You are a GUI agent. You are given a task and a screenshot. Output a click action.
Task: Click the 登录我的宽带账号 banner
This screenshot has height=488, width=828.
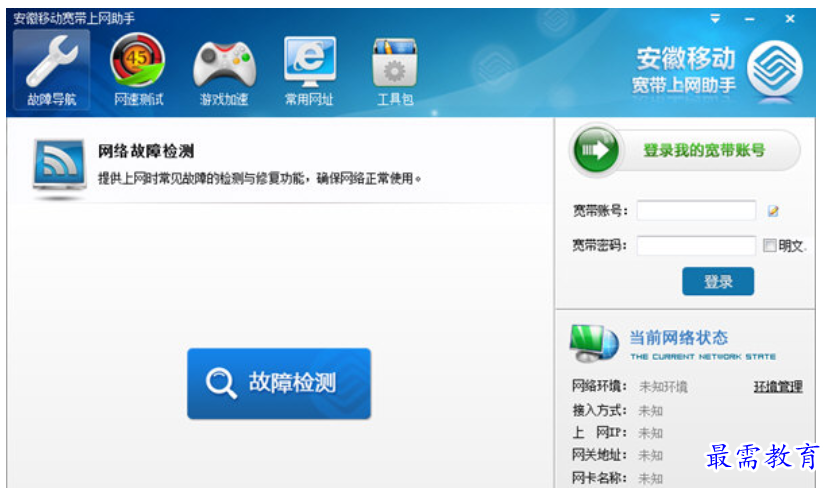tap(685, 151)
